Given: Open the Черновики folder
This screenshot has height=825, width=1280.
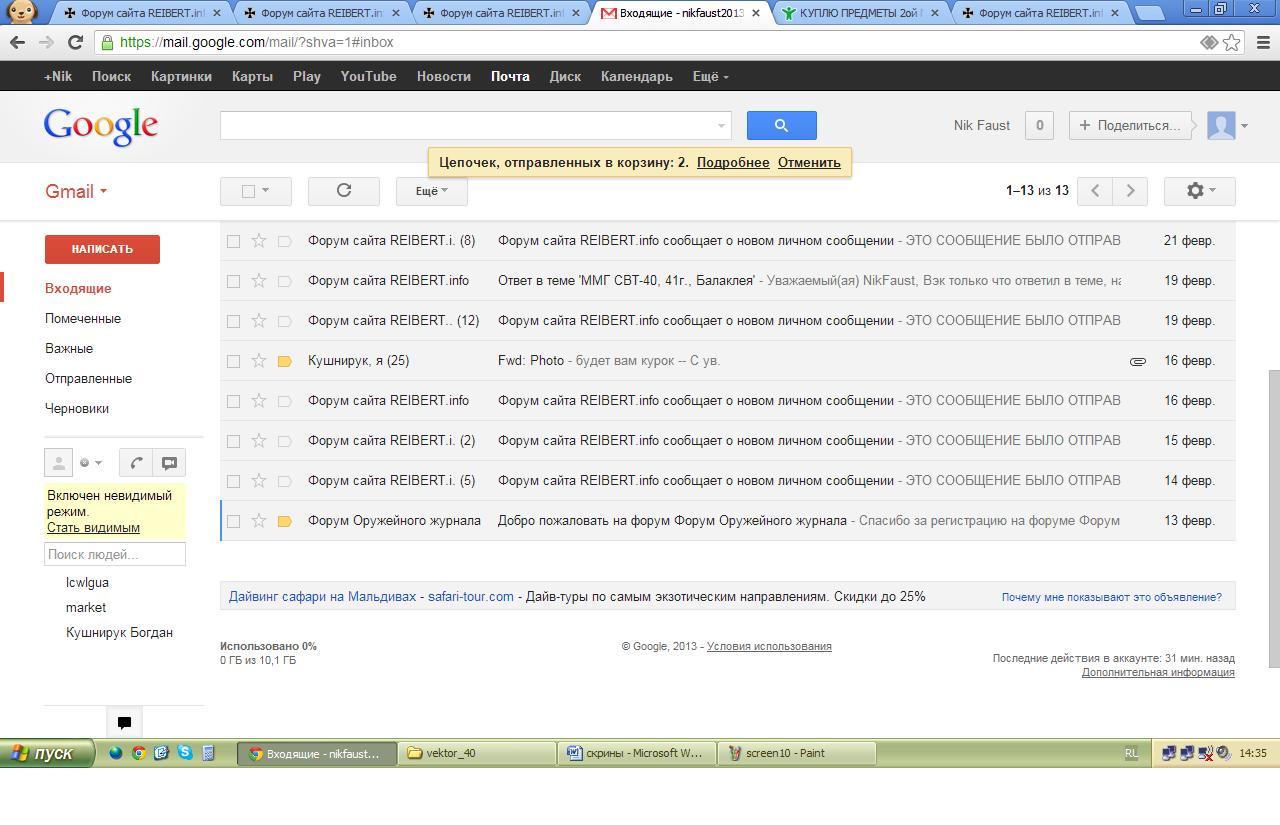Looking at the screenshot, I should click(x=77, y=409).
